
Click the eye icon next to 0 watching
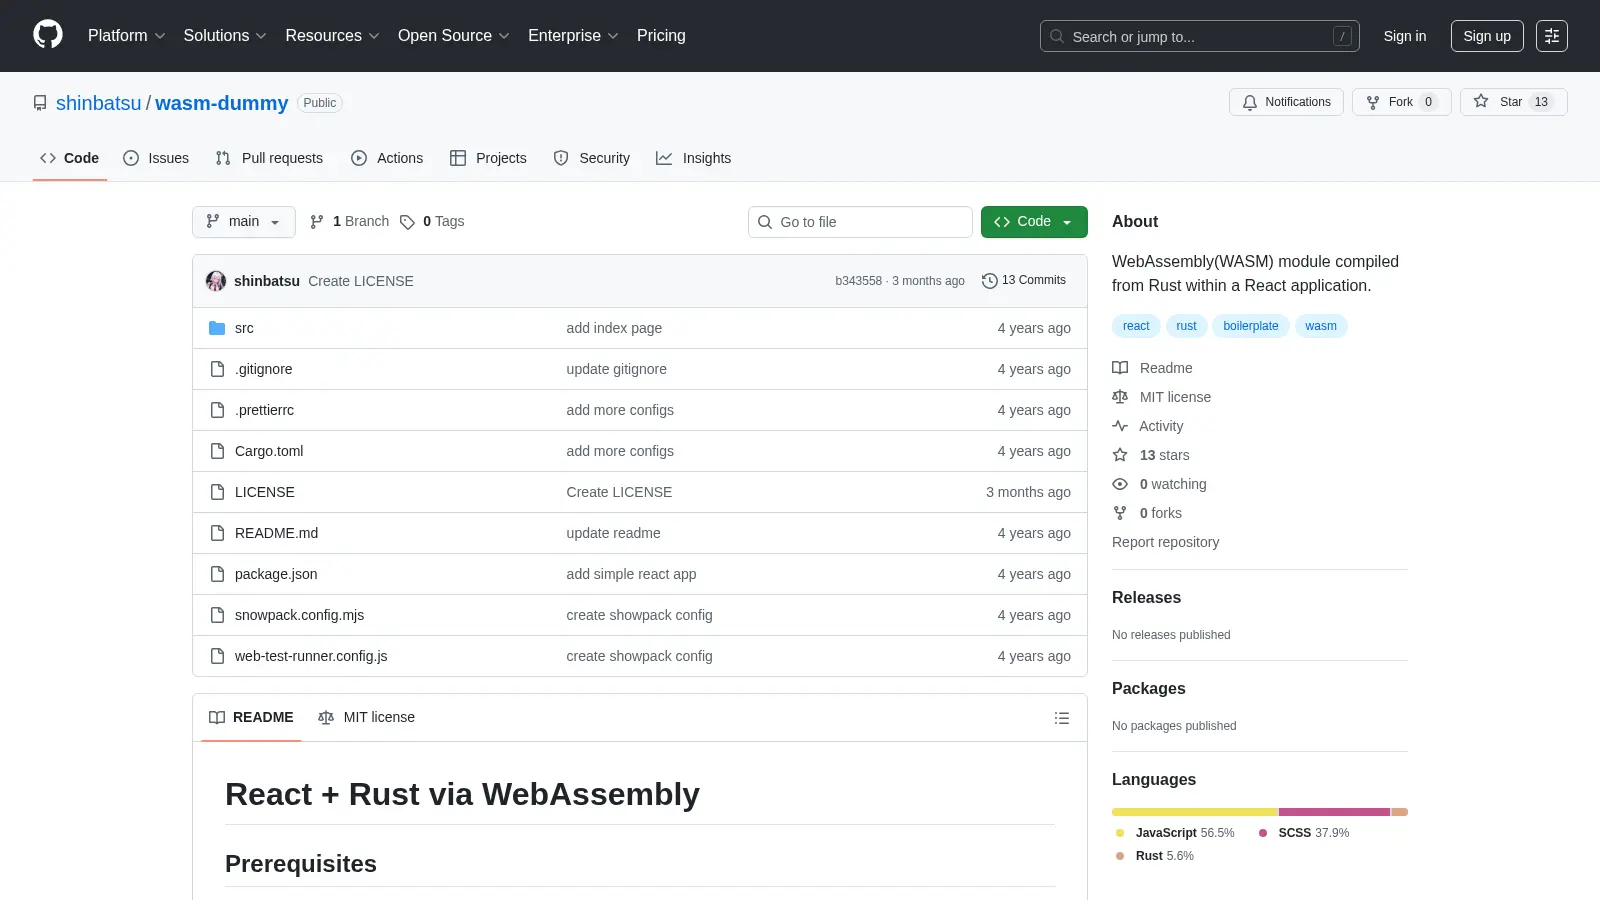[1120, 484]
